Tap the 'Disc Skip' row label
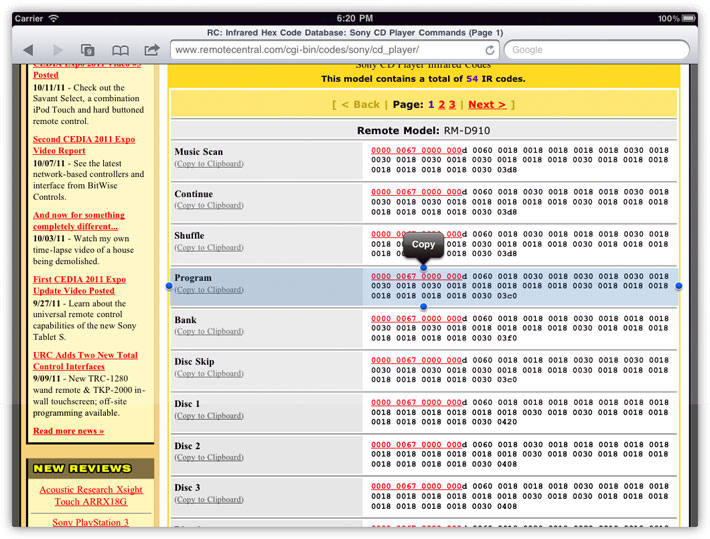This screenshot has width=710, height=539. 194,361
